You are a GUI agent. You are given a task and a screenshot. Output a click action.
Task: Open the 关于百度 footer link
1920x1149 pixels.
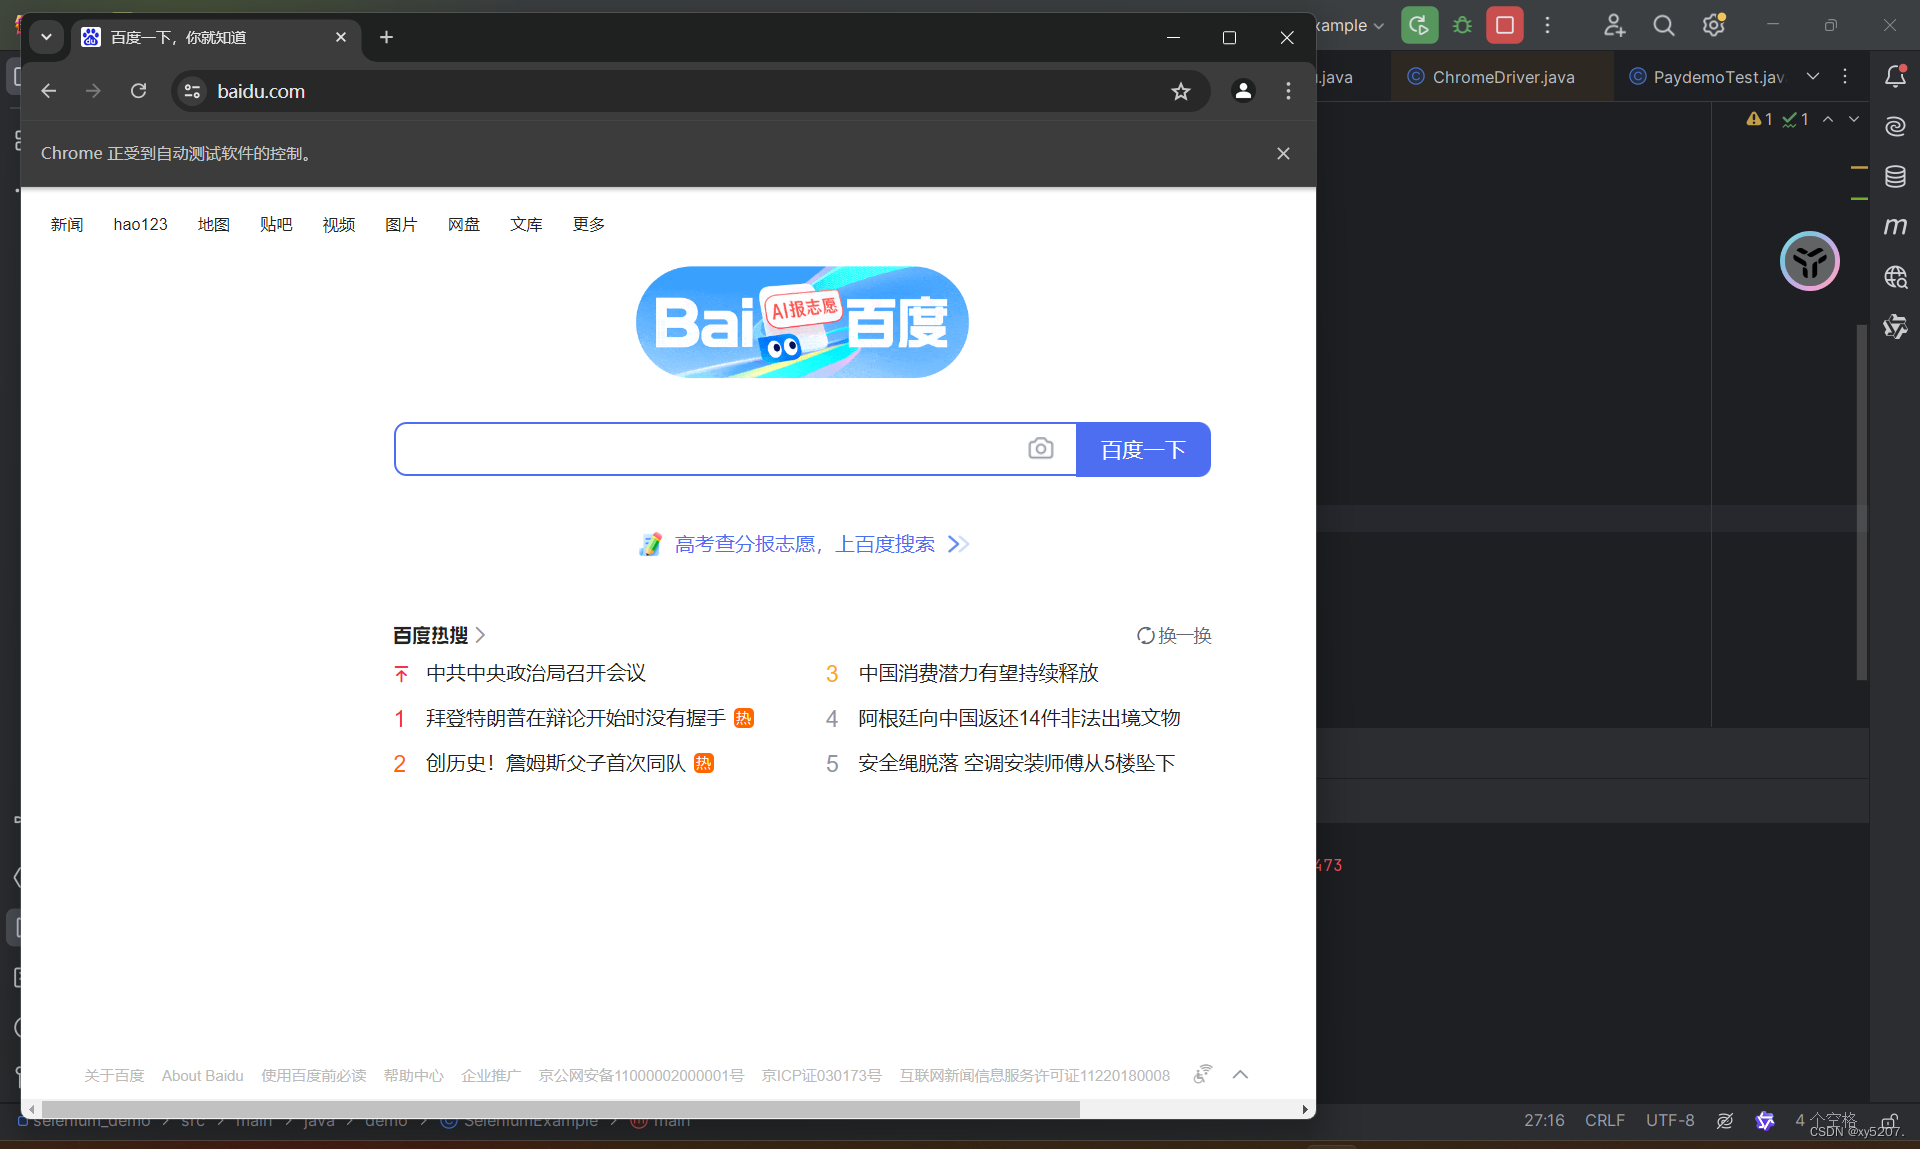[114, 1075]
